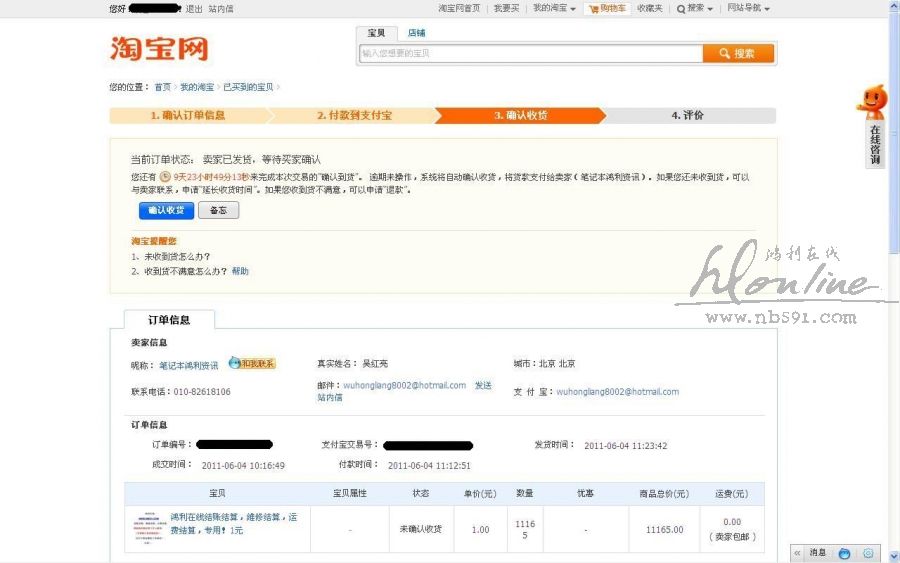Open seller nickname 笔记本鸿利资讯 link
Image resolution: width=900 pixels, height=563 pixels.
pos(189,365)
